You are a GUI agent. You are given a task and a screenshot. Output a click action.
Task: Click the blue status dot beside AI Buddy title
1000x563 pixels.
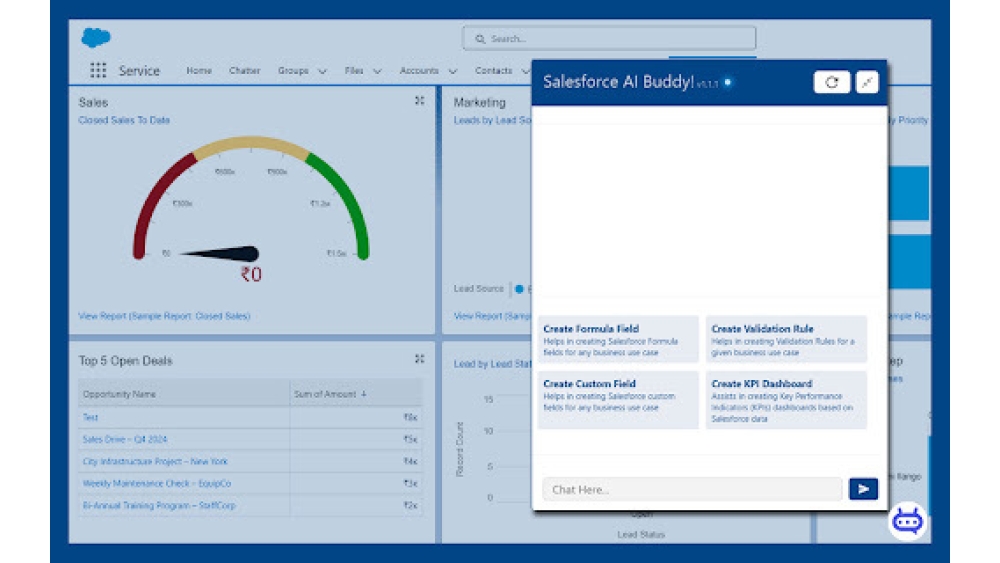point(728,82)
